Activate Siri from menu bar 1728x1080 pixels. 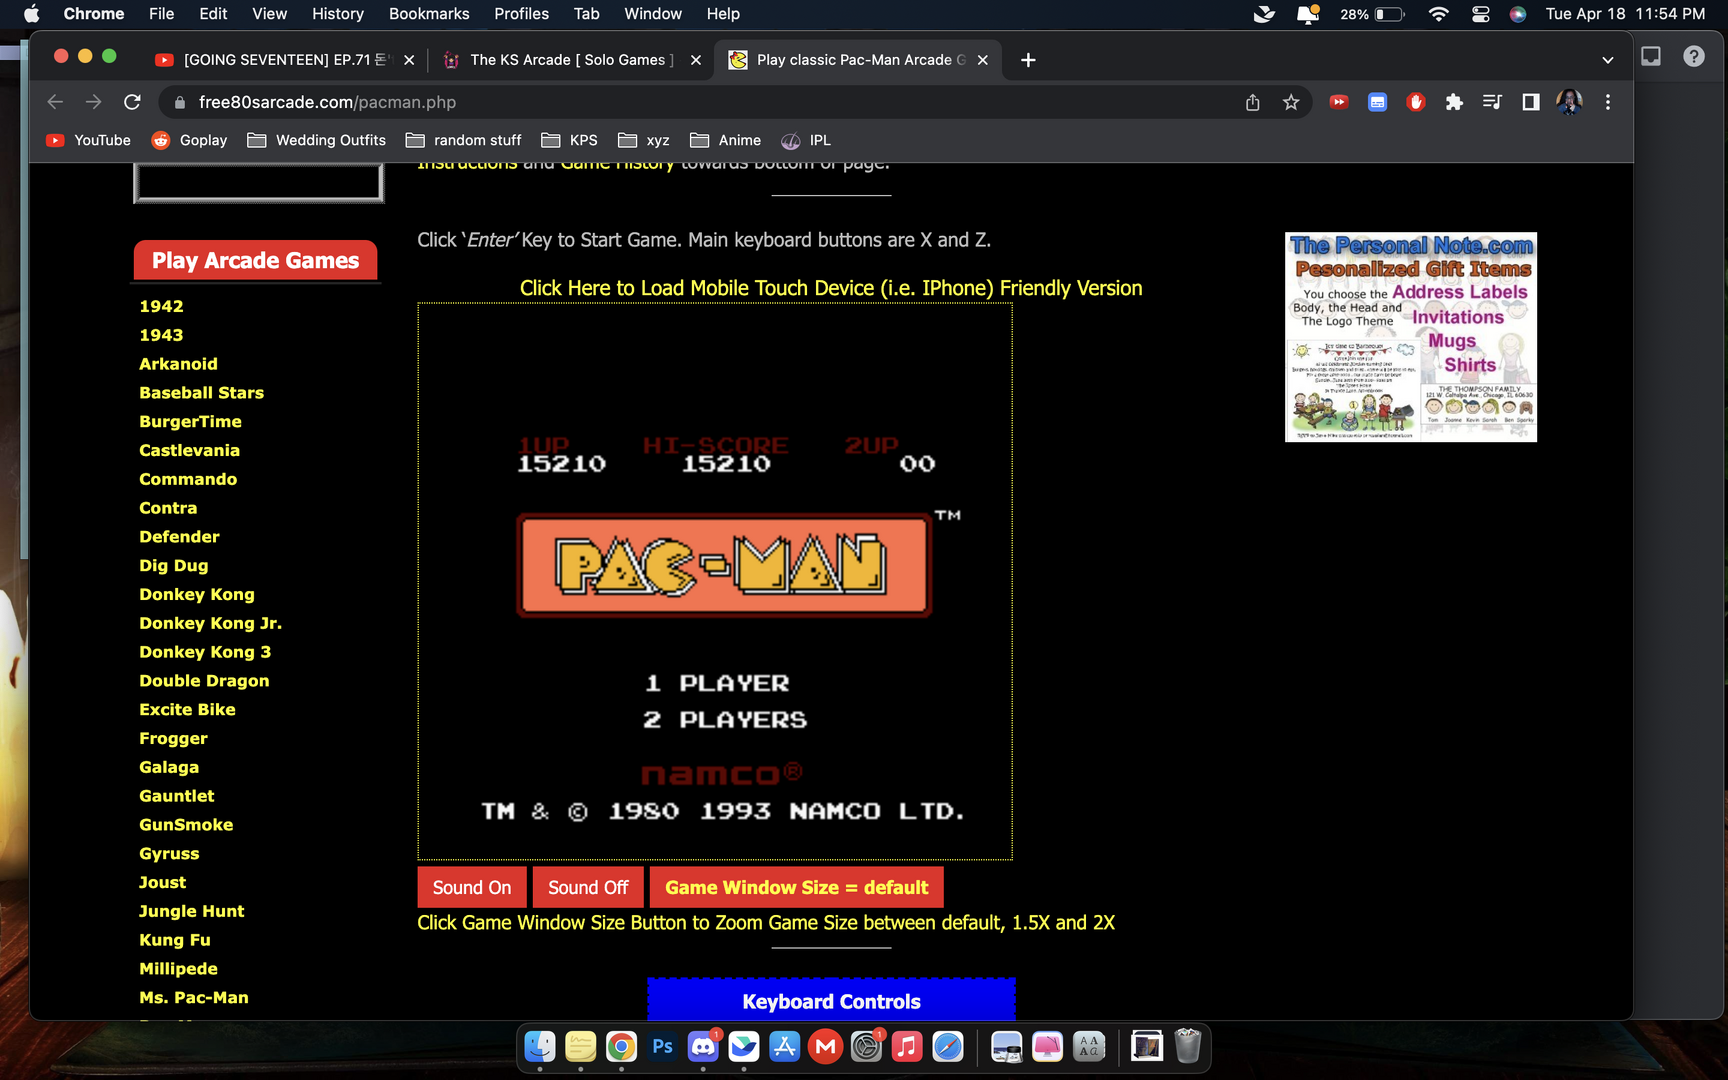coord(1518,14)
